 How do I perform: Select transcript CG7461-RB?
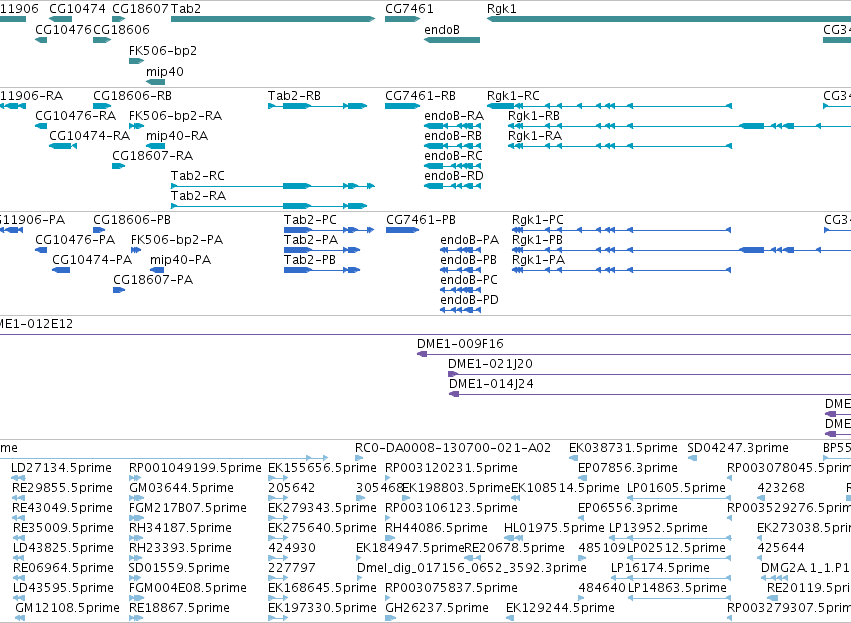click(402, 106)
